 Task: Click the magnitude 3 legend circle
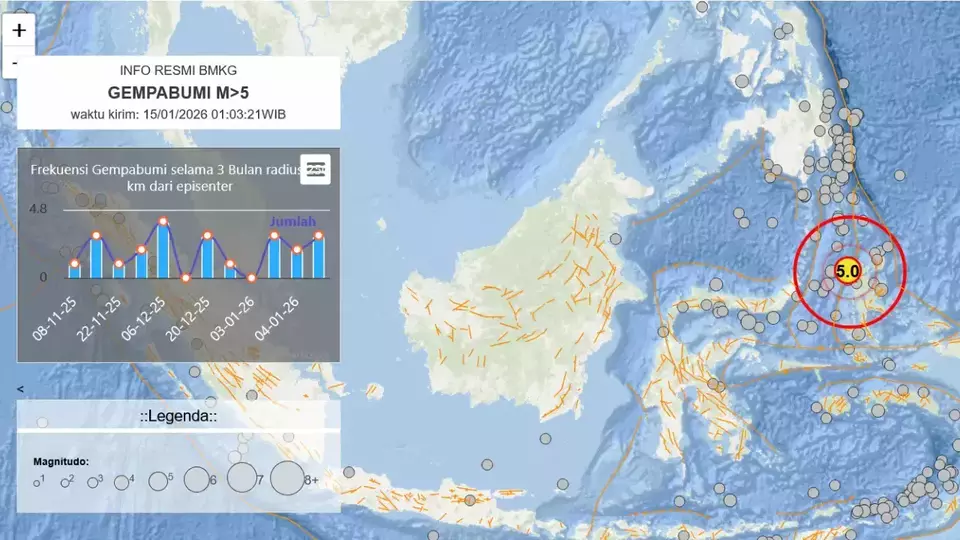point(92,482)
